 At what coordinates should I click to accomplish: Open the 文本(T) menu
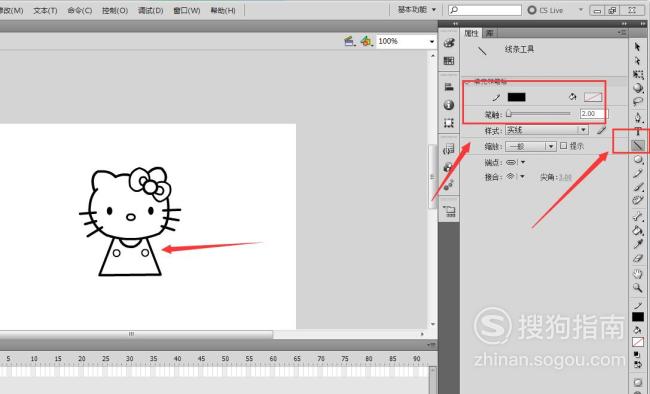coord(45,10)
